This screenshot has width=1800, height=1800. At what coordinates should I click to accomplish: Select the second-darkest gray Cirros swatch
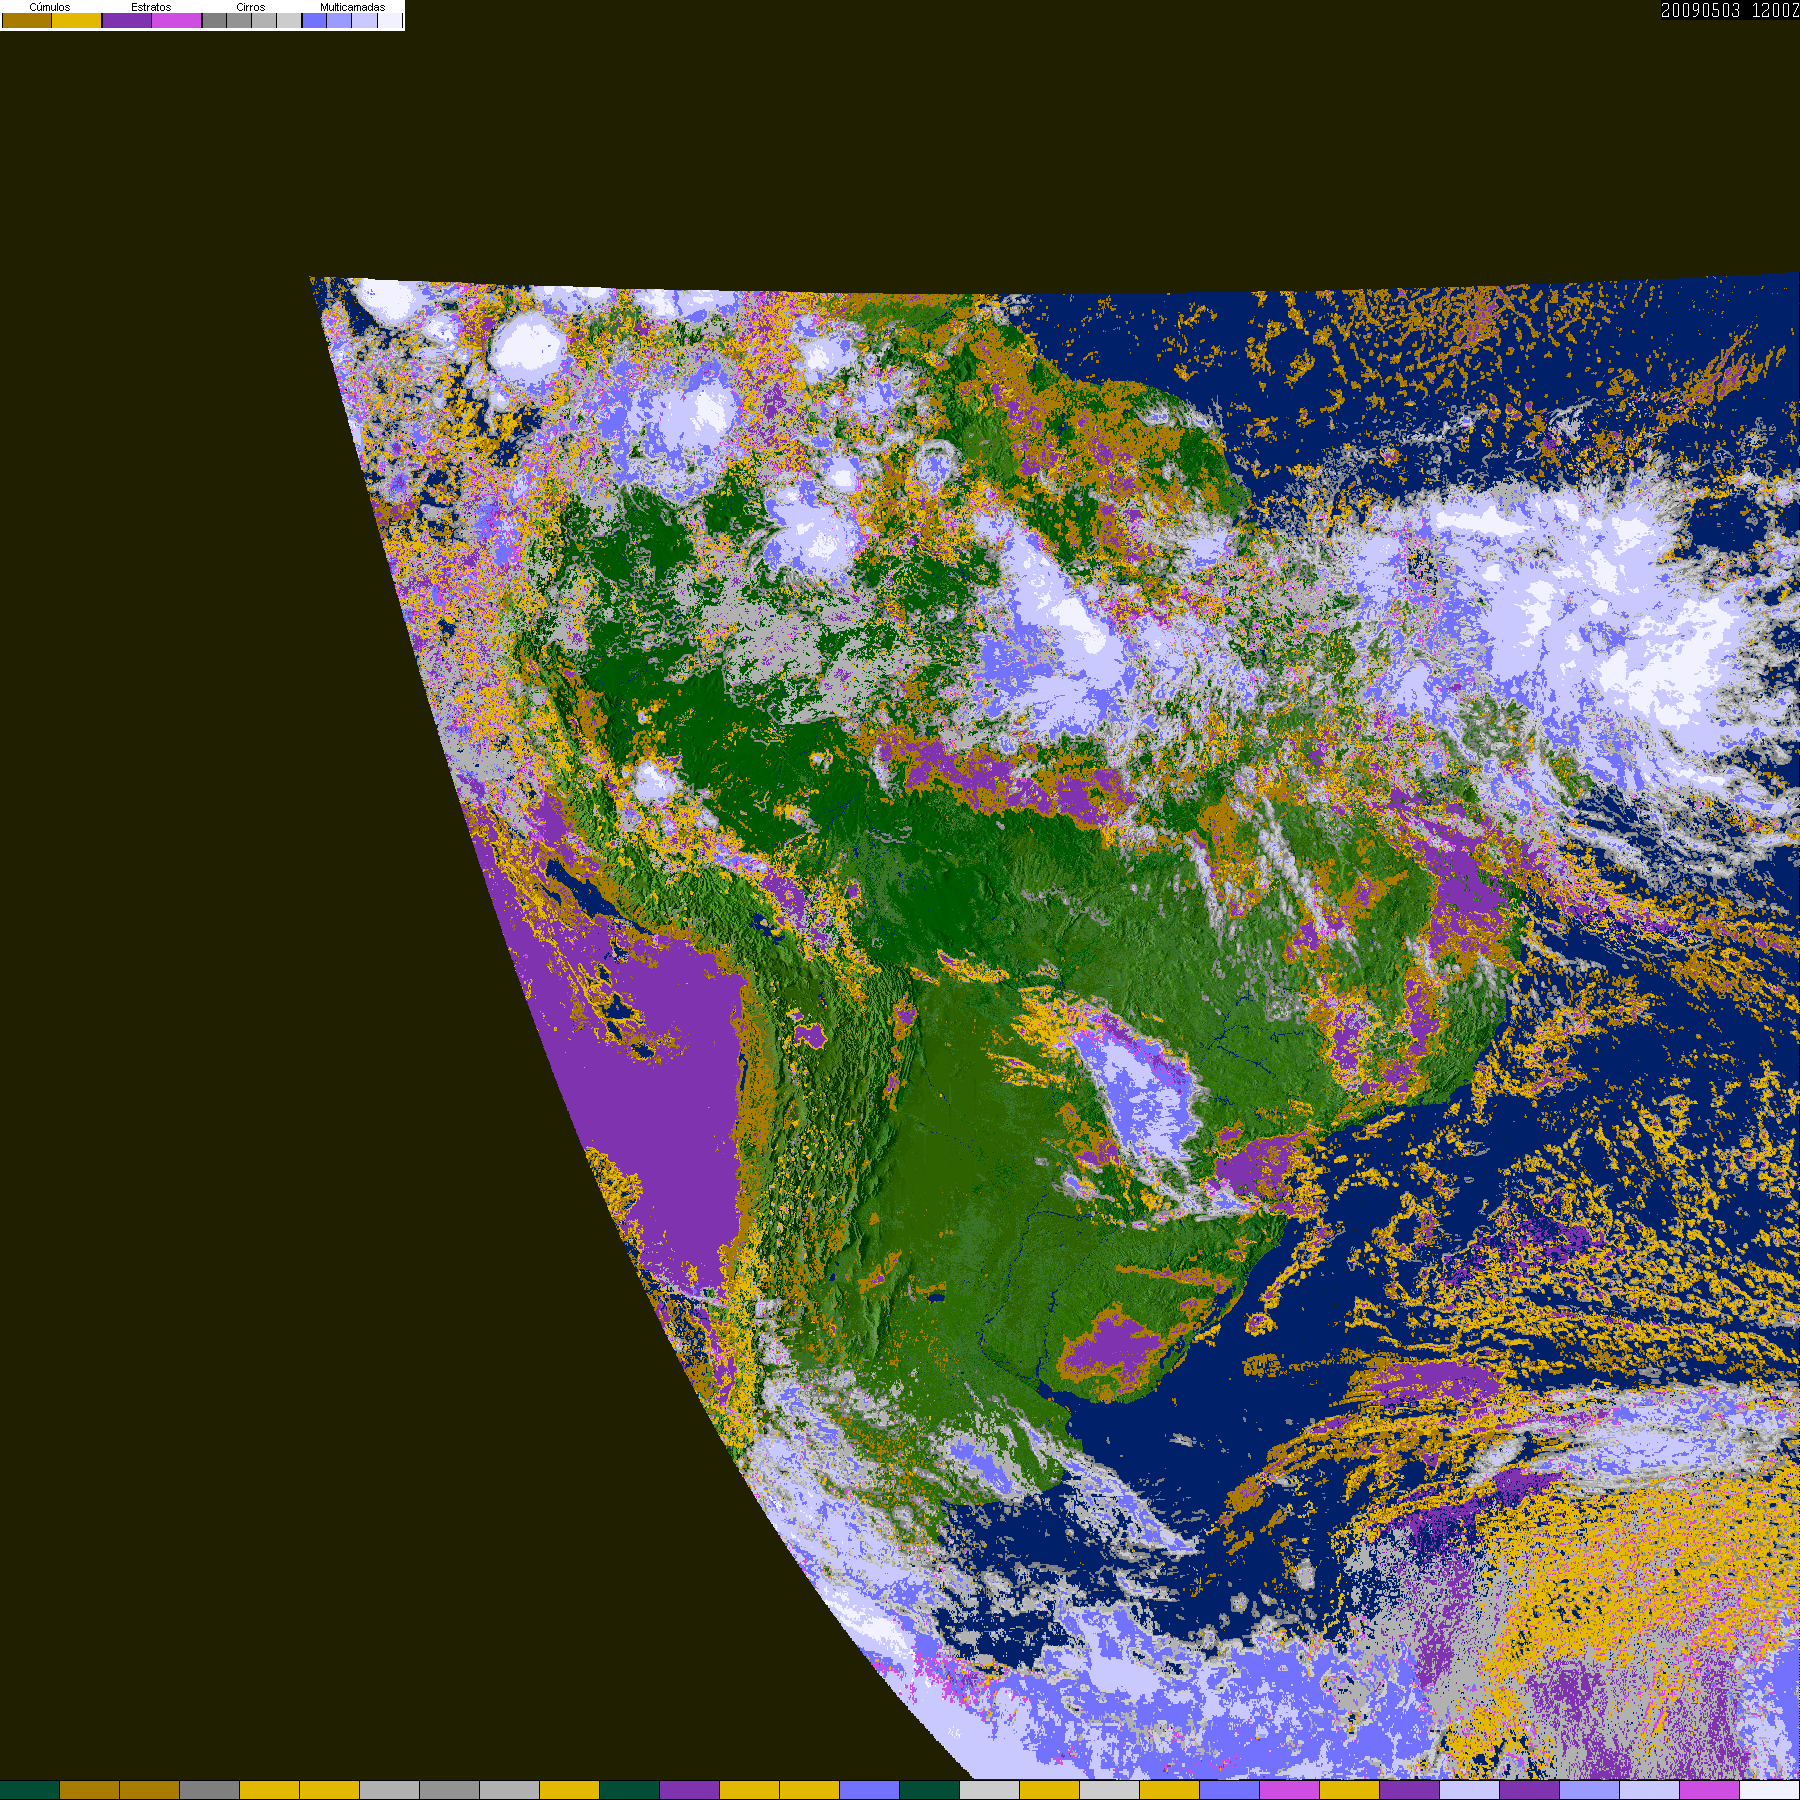[239, 20]
